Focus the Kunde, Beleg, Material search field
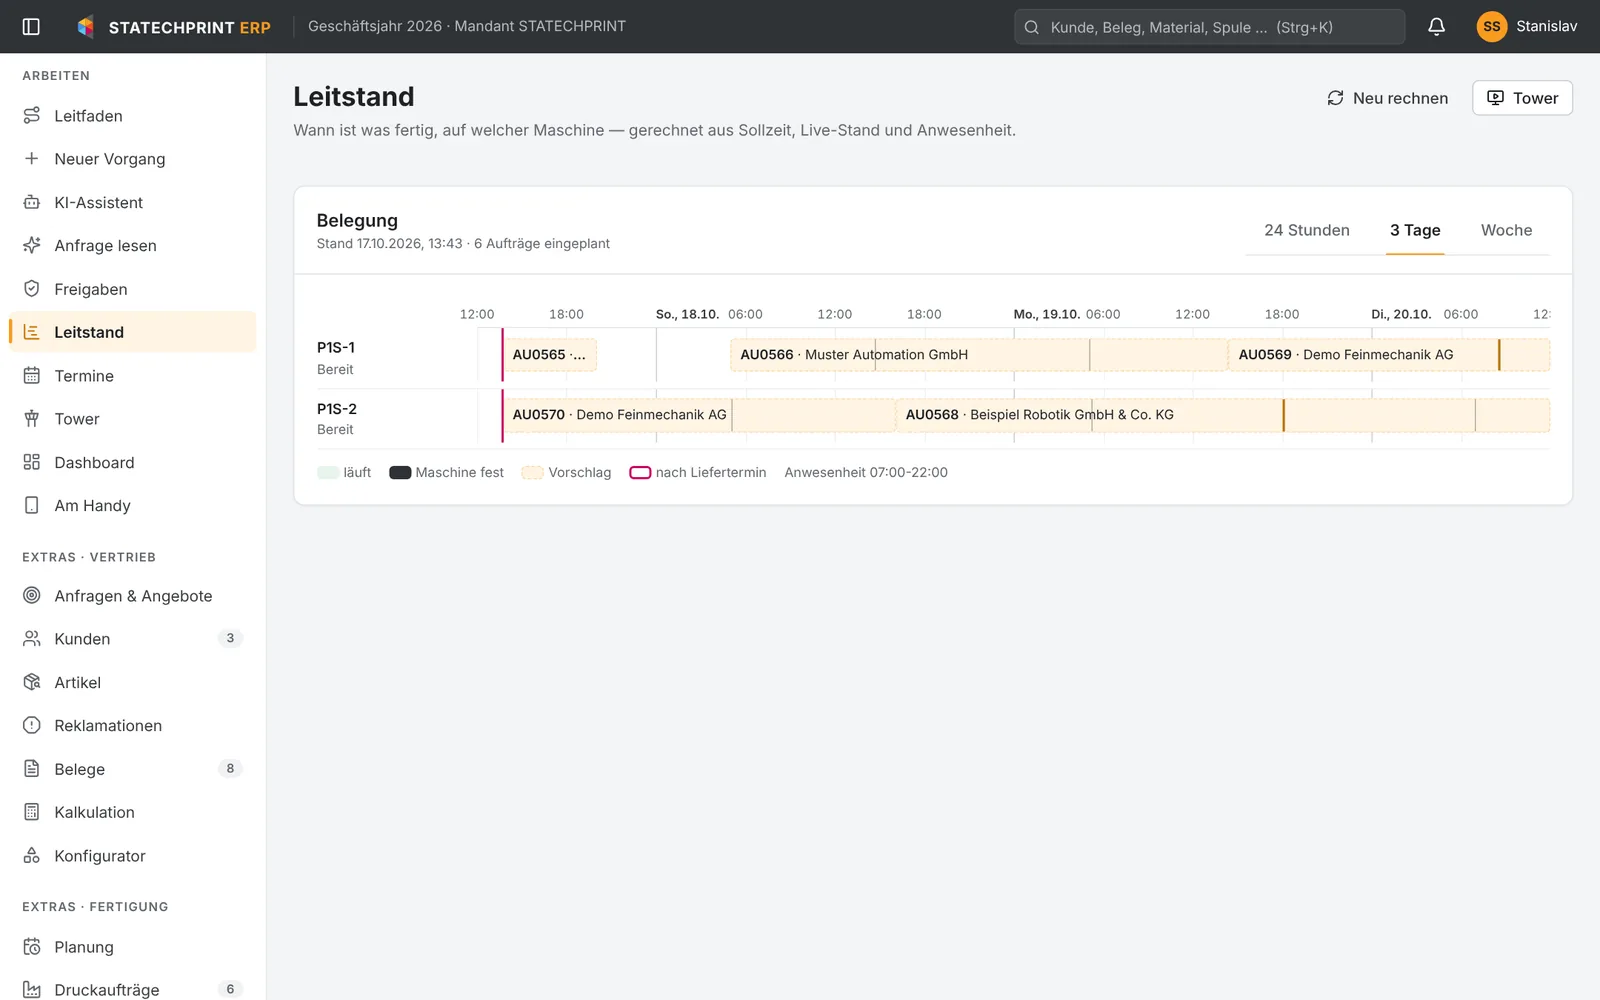This screenshot has width=1600, height=1000. click(x=1209, y=27)
